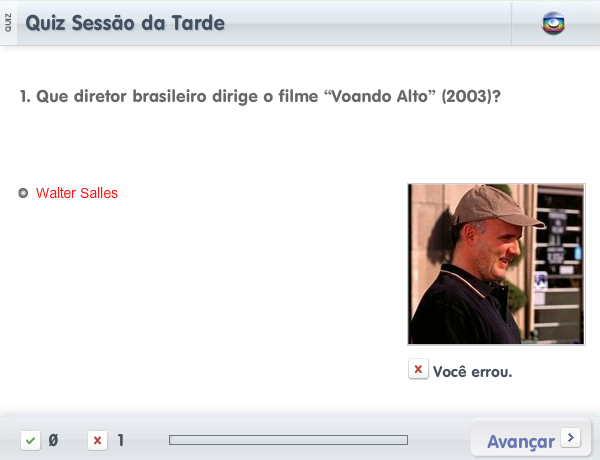Viewport: 600px width, 460px height.
Task: Open the photo of man wearing cap
Action: coord(496,264)
